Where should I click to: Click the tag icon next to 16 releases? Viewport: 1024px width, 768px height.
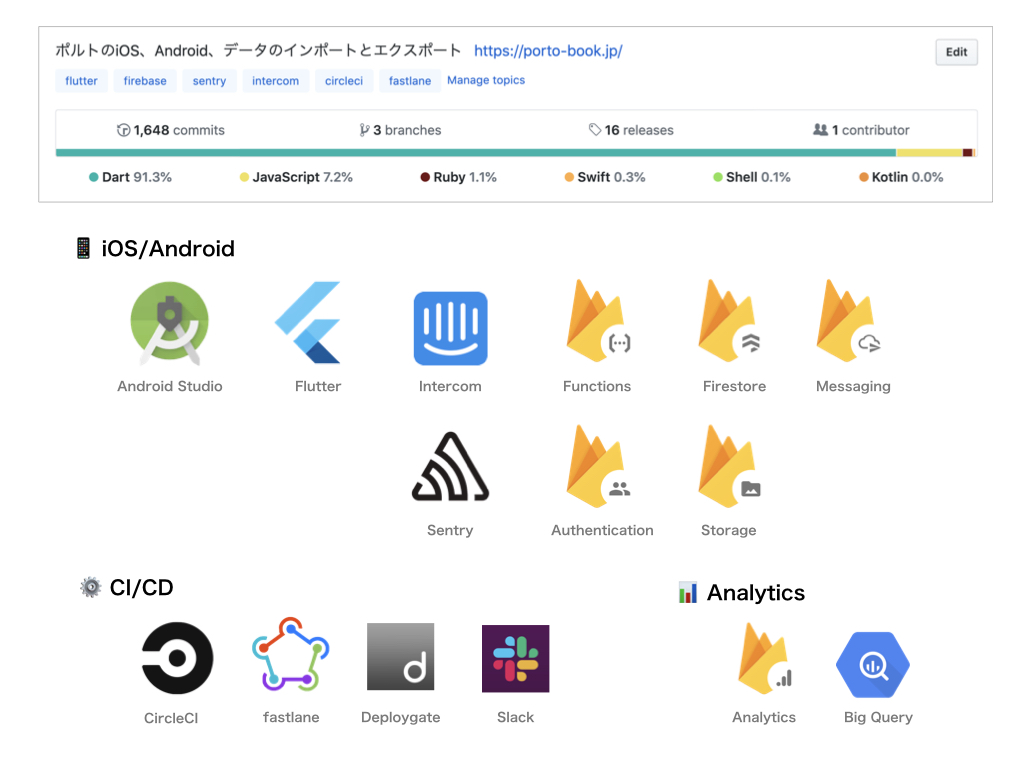click(594, 129)
